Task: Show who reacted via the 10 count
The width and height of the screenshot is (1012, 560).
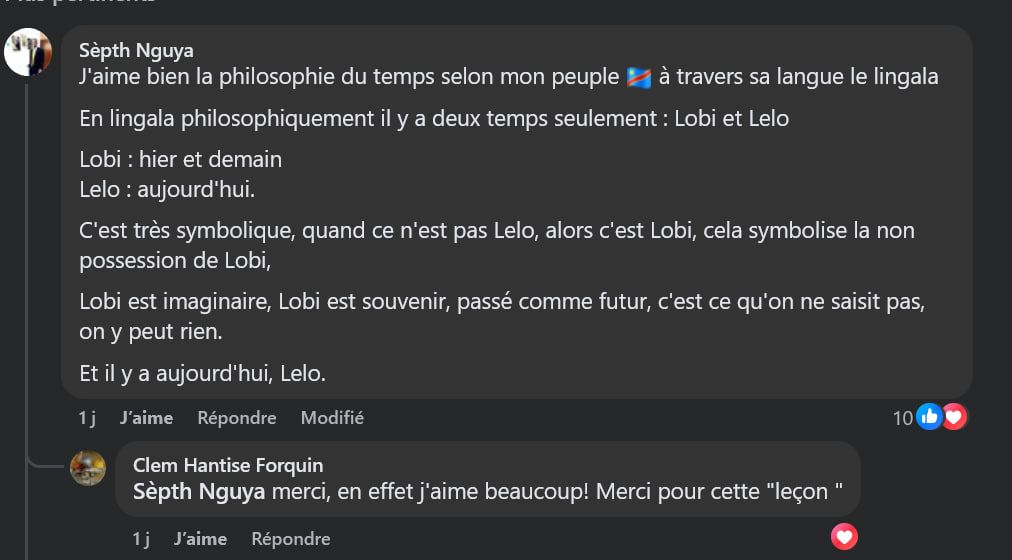Action: coord(903,418)
